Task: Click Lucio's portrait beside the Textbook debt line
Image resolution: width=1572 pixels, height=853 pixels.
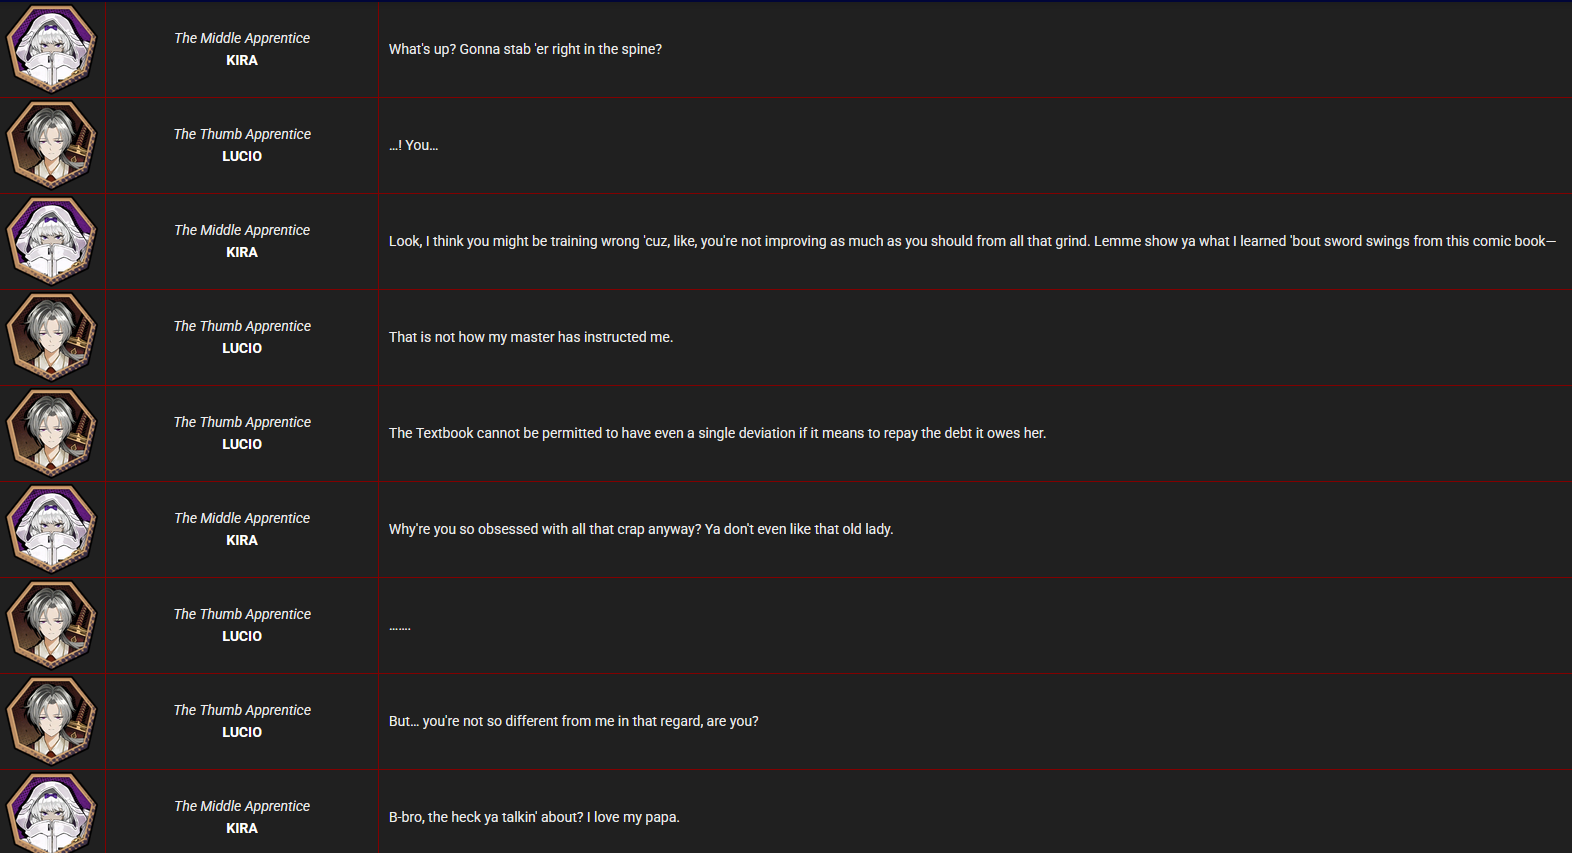Action: (x=51, y=433)
